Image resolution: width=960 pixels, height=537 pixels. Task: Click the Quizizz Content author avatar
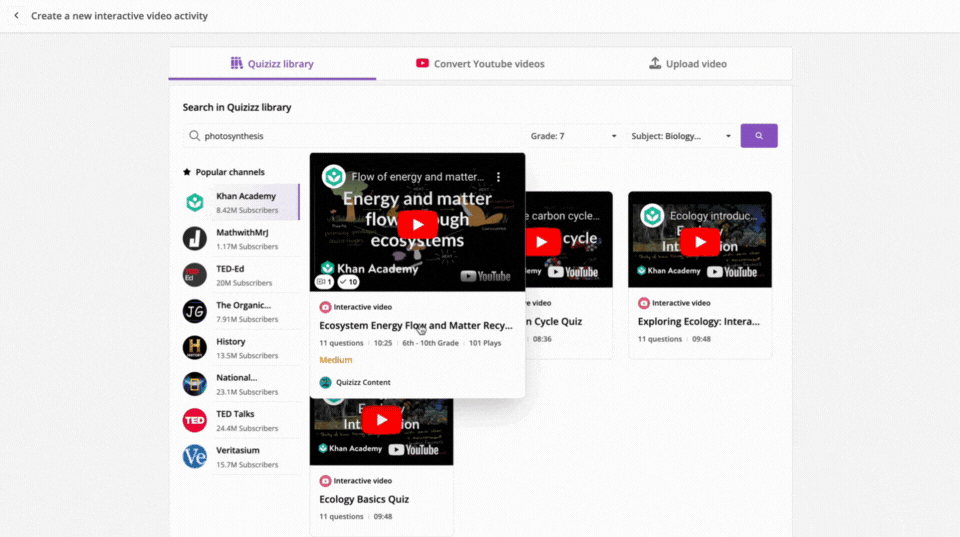[325, 382]
